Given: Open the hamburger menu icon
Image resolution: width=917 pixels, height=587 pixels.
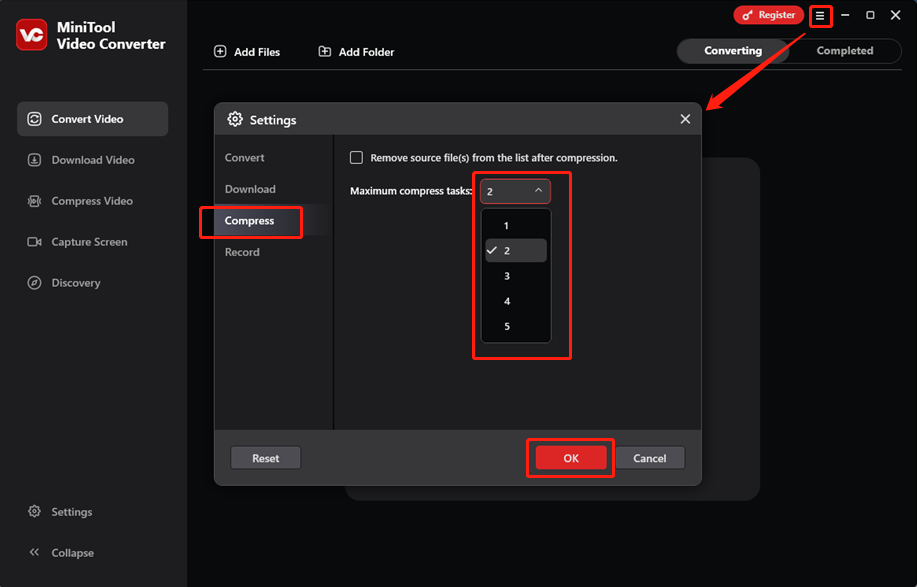Looking at the screenshot, I should 820,16.
